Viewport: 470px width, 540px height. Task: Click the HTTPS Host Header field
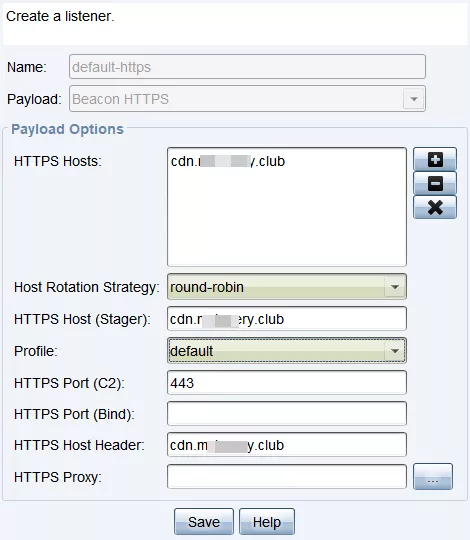click(287, 445)
